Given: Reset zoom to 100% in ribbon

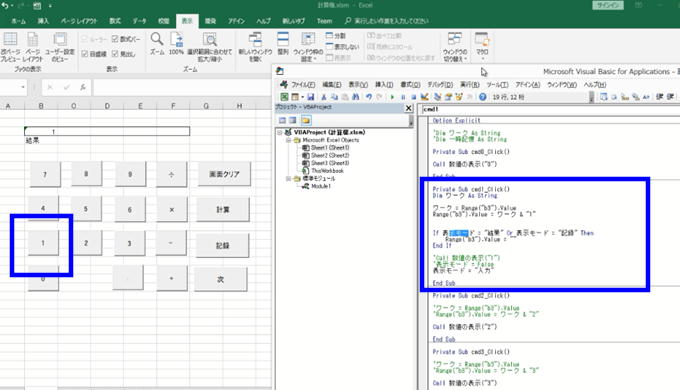Looking at the screenshot, I should point(176,43).
